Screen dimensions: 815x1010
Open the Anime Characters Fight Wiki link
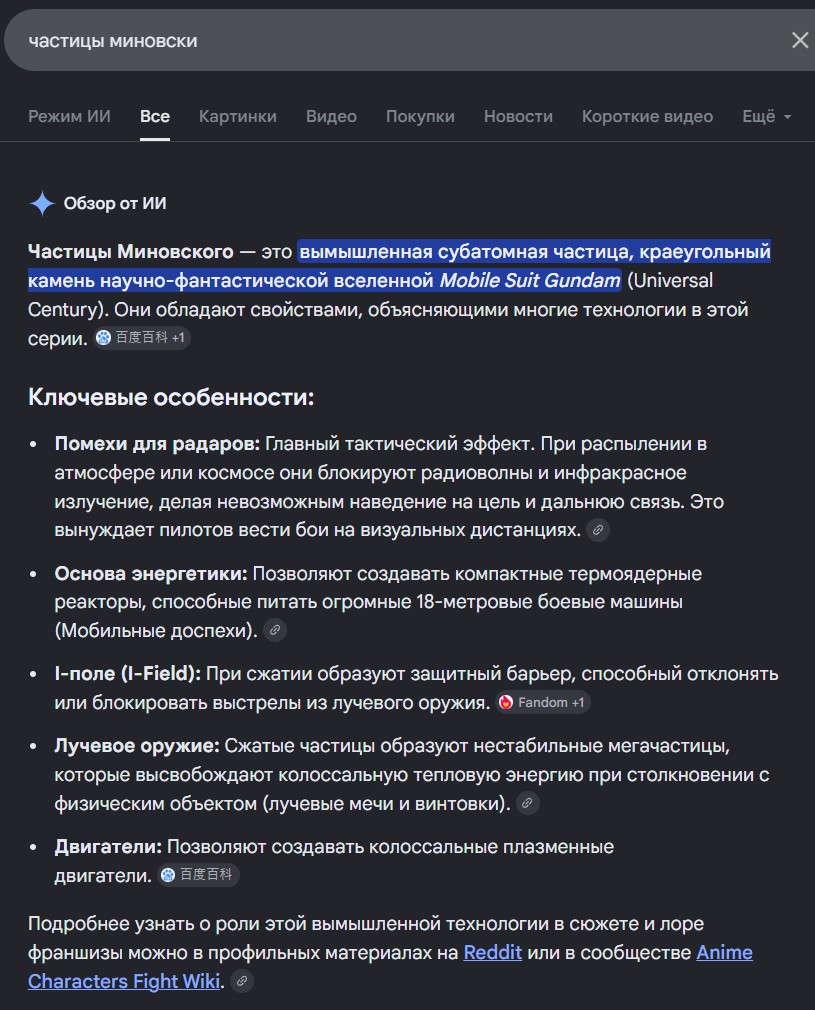coord(390,966)
